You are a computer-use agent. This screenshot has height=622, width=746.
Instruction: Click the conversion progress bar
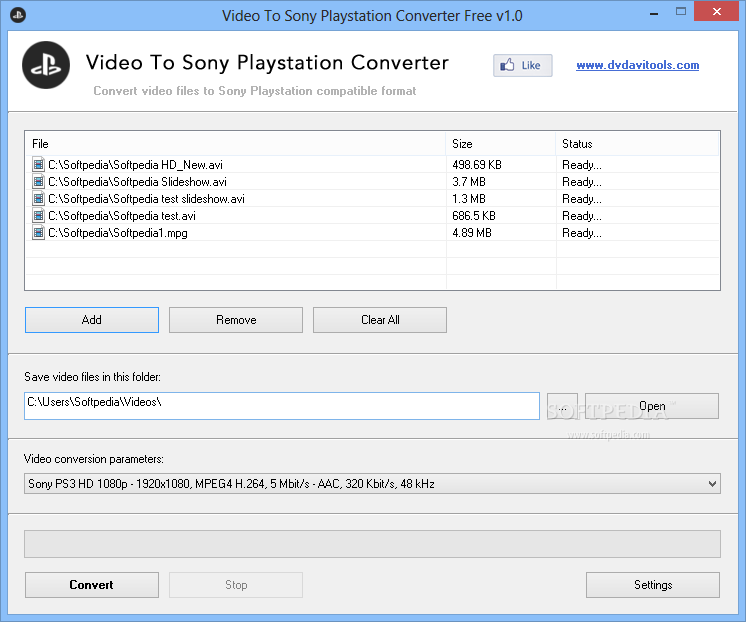(x=373, y=544)
